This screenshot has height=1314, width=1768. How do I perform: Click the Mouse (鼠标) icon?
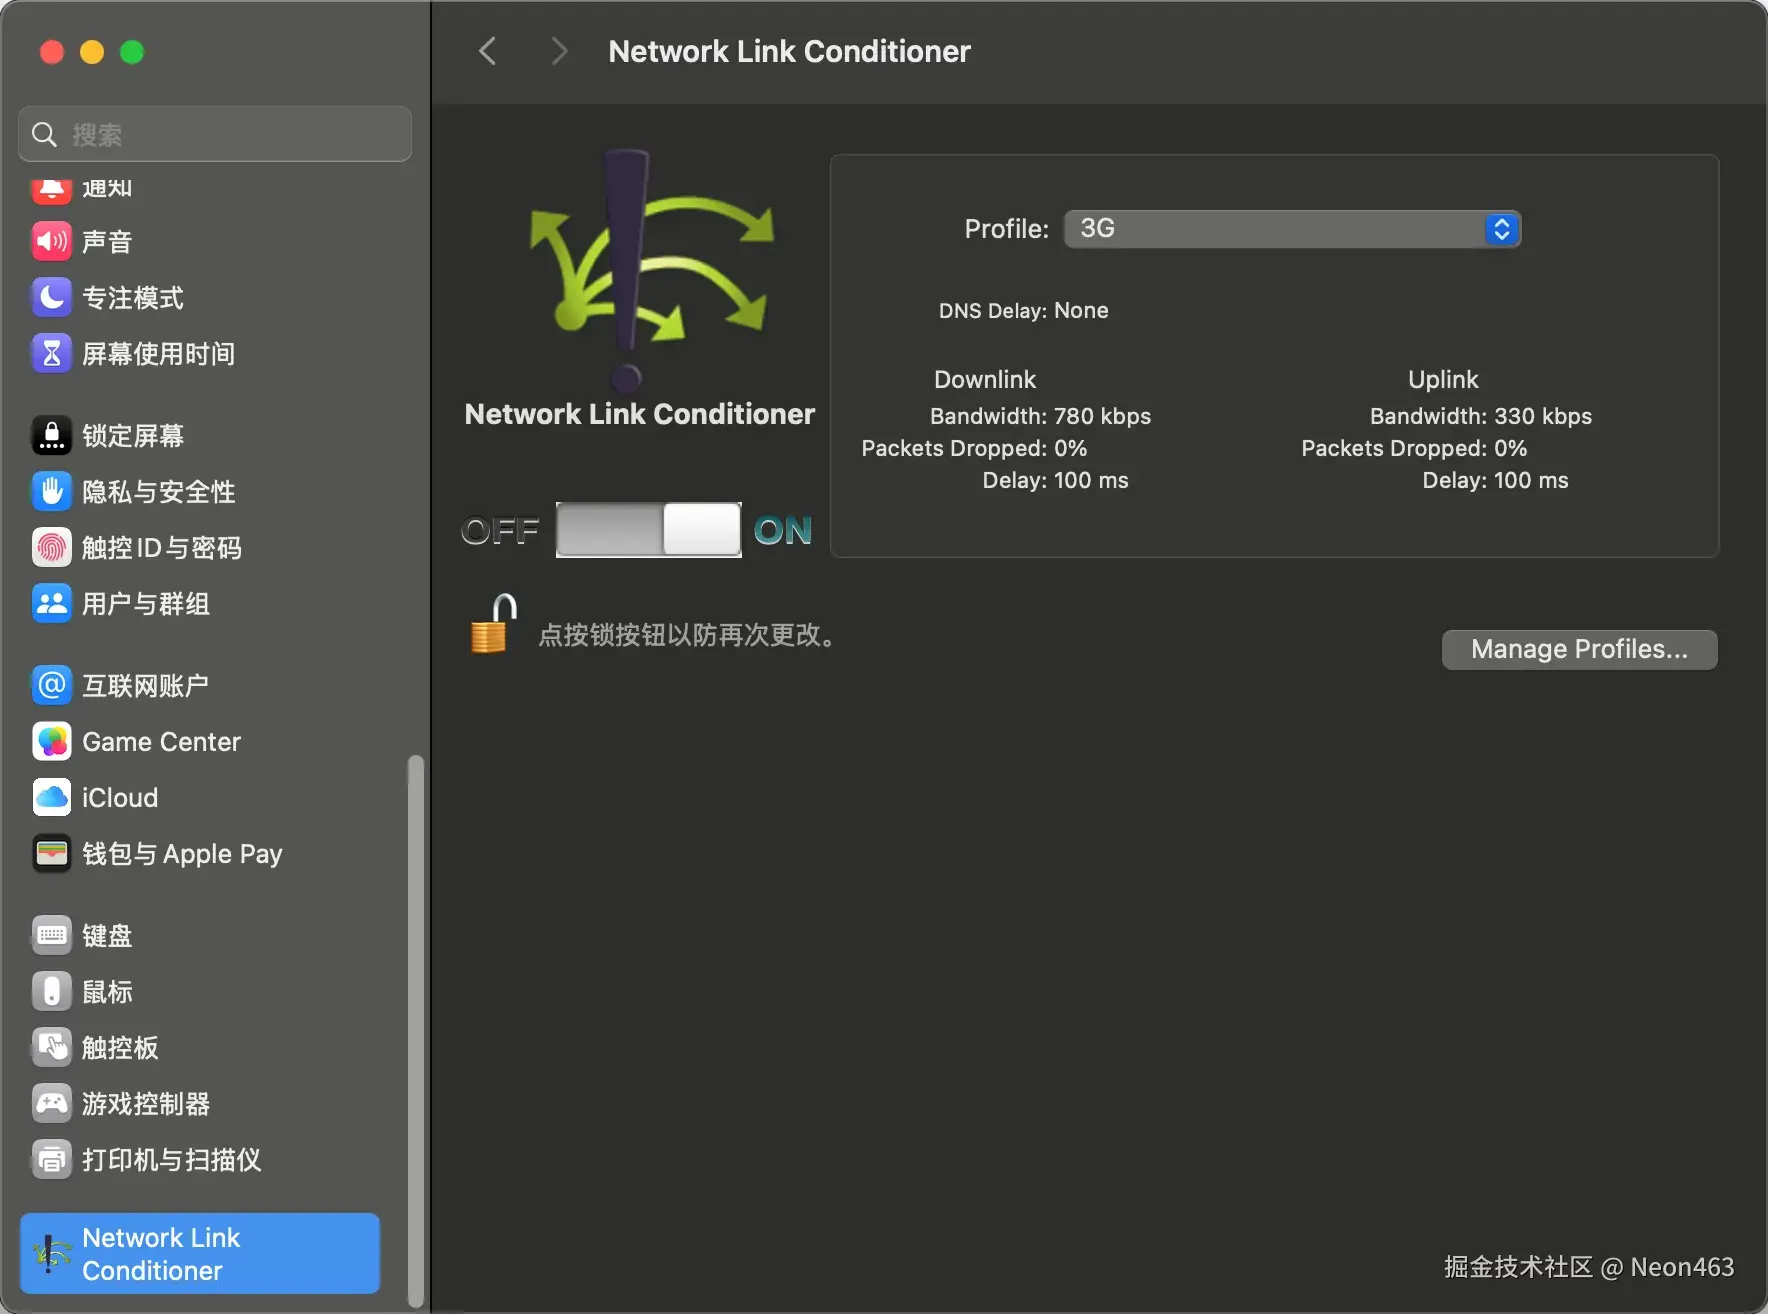pyautogui.click(x=52, y=991)
